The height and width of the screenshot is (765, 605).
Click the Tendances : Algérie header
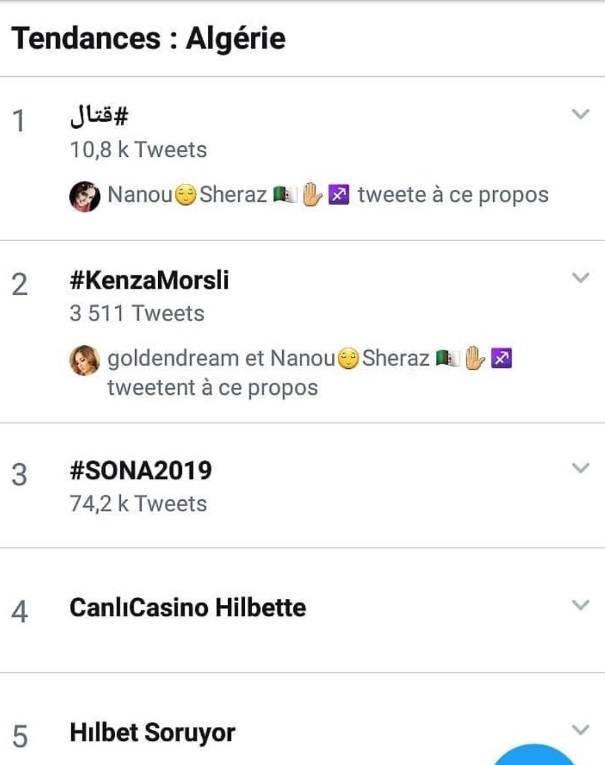click(148, 38)
